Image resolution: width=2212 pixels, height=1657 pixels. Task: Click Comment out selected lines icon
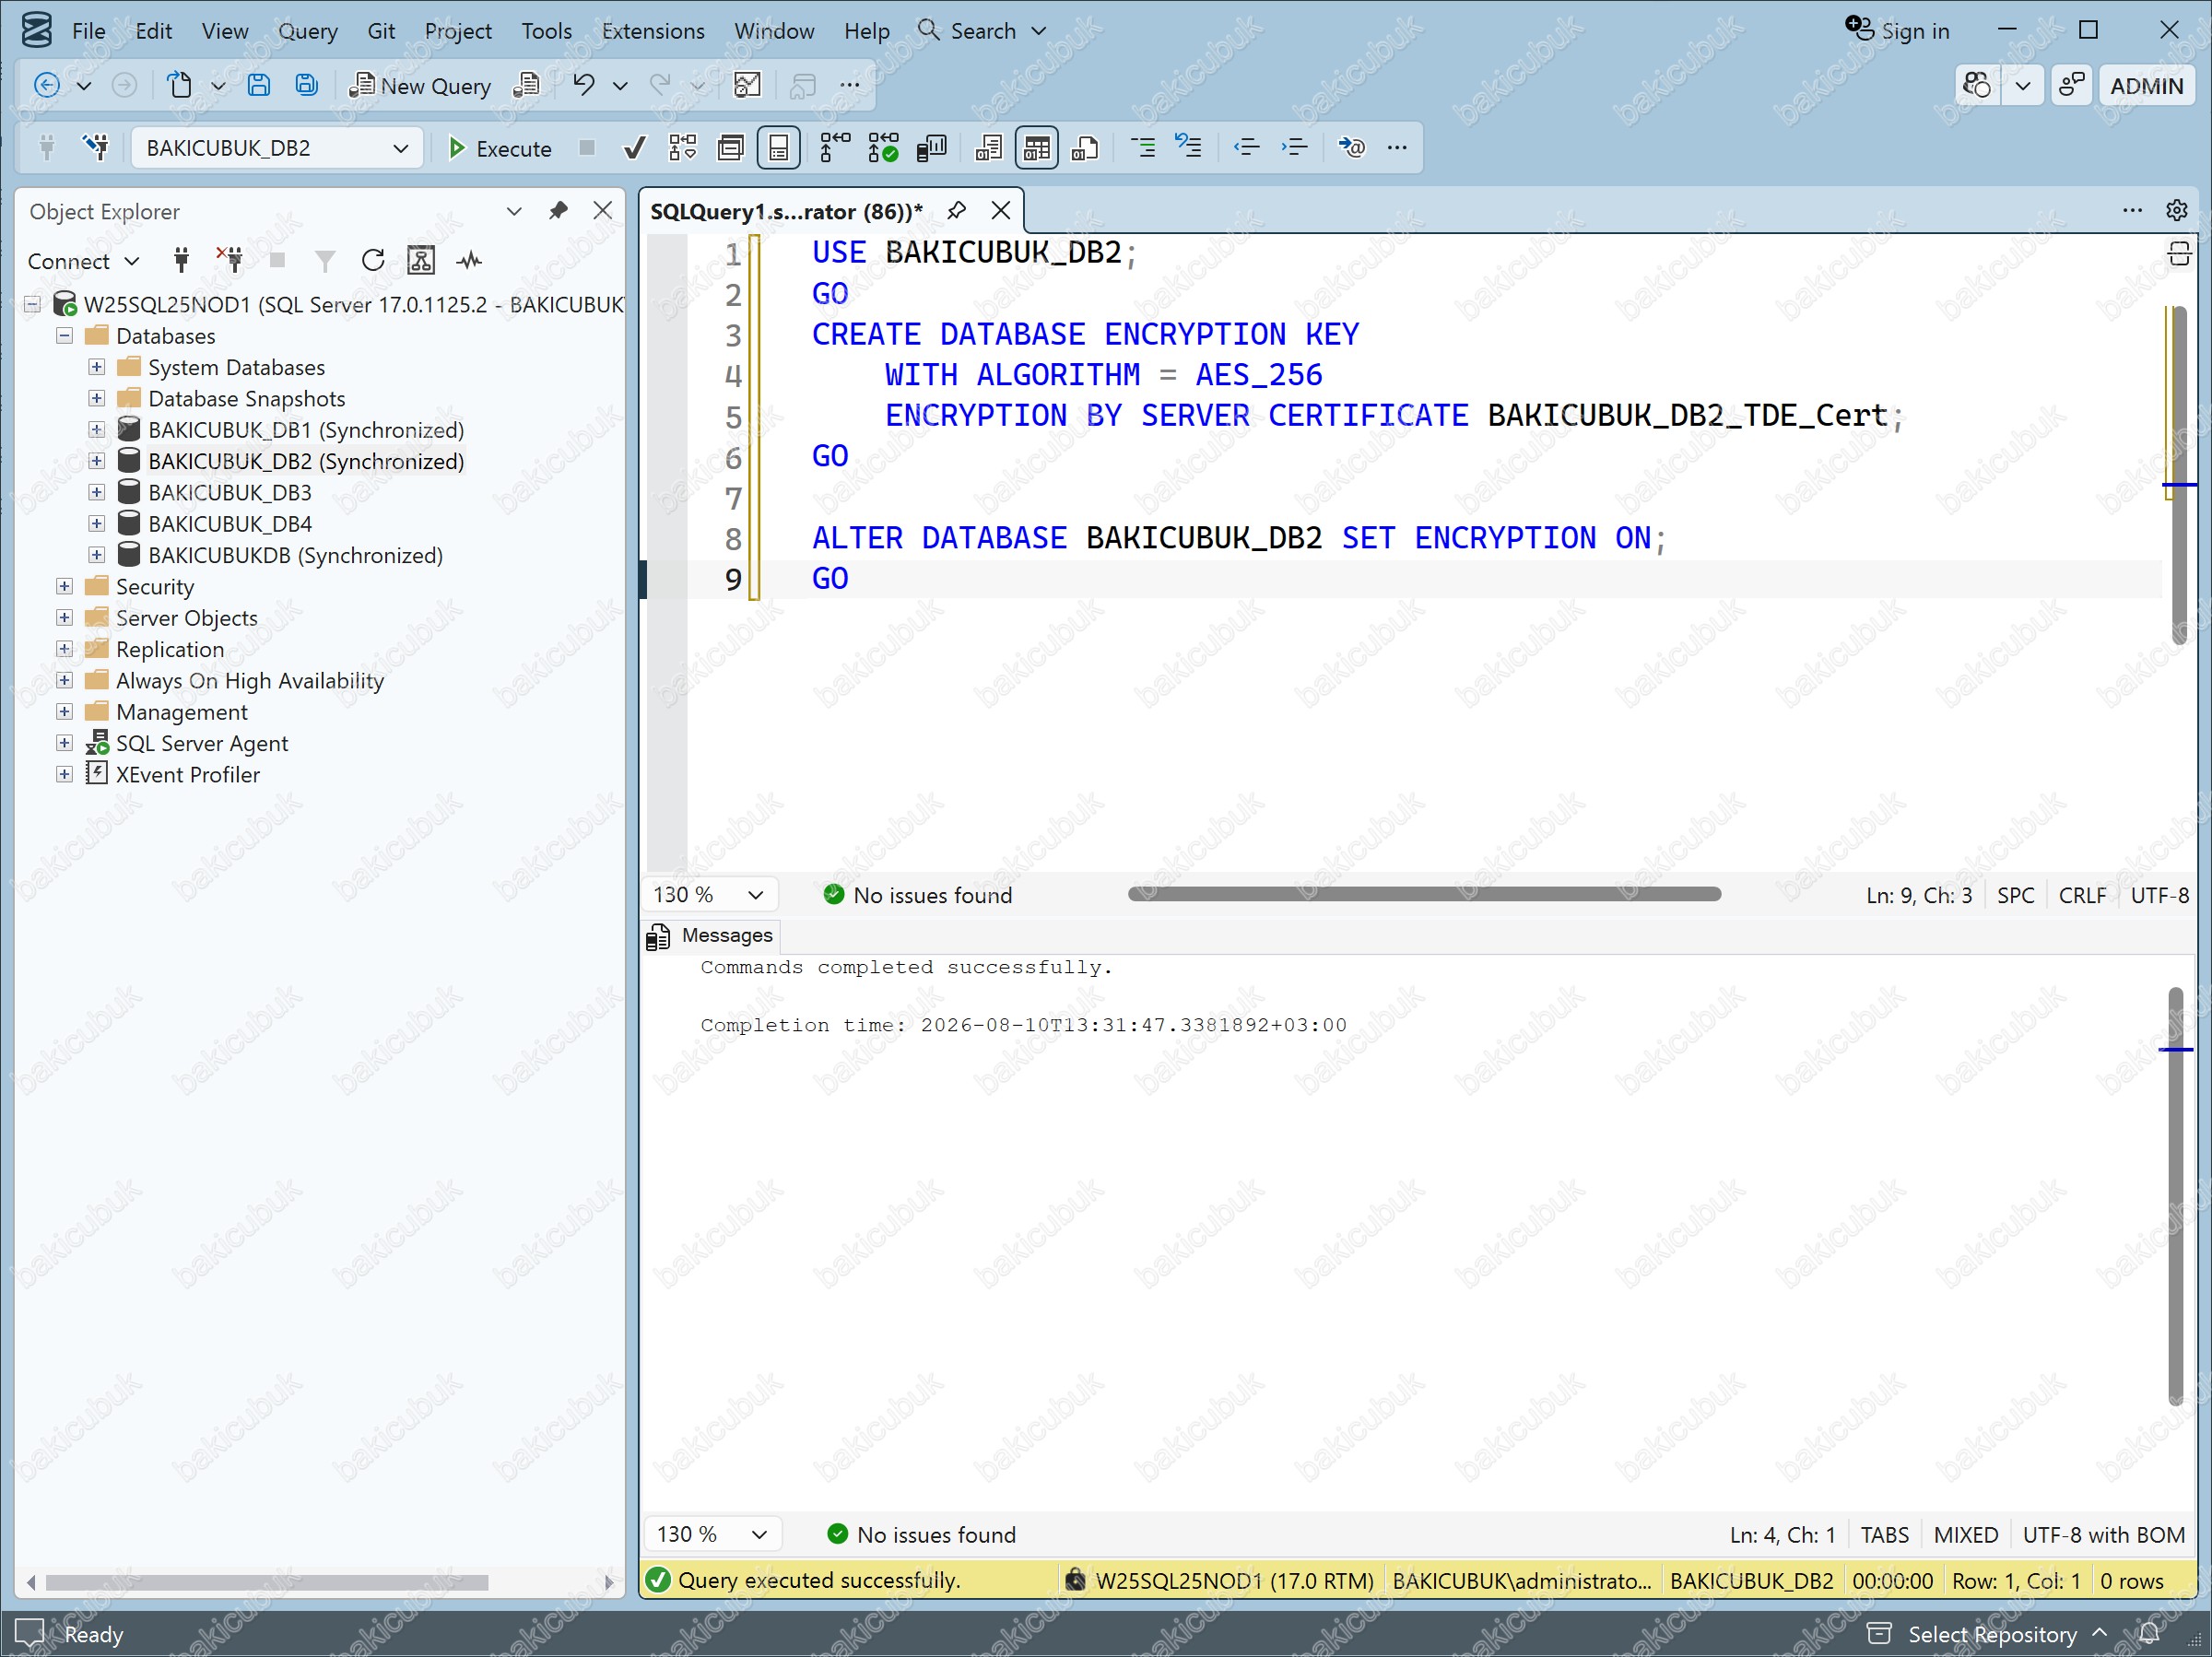click(x=1142, y=148)
